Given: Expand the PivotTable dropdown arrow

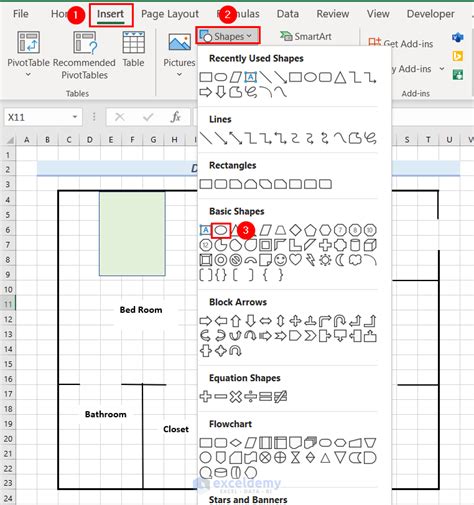Looking at the screenshot, I should click(28, 75).
